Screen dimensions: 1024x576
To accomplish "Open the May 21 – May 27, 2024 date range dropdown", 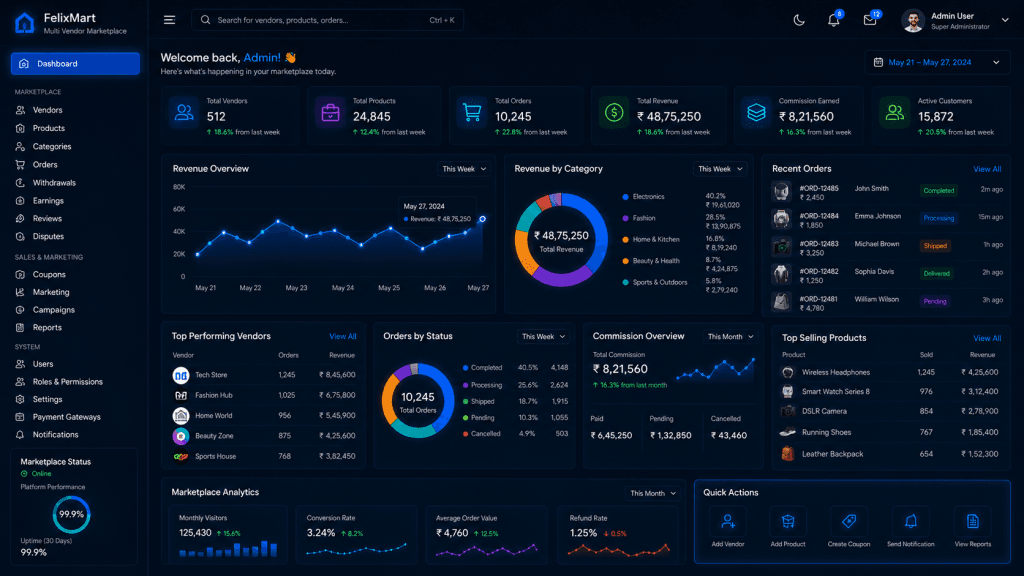I will point(937,63).
